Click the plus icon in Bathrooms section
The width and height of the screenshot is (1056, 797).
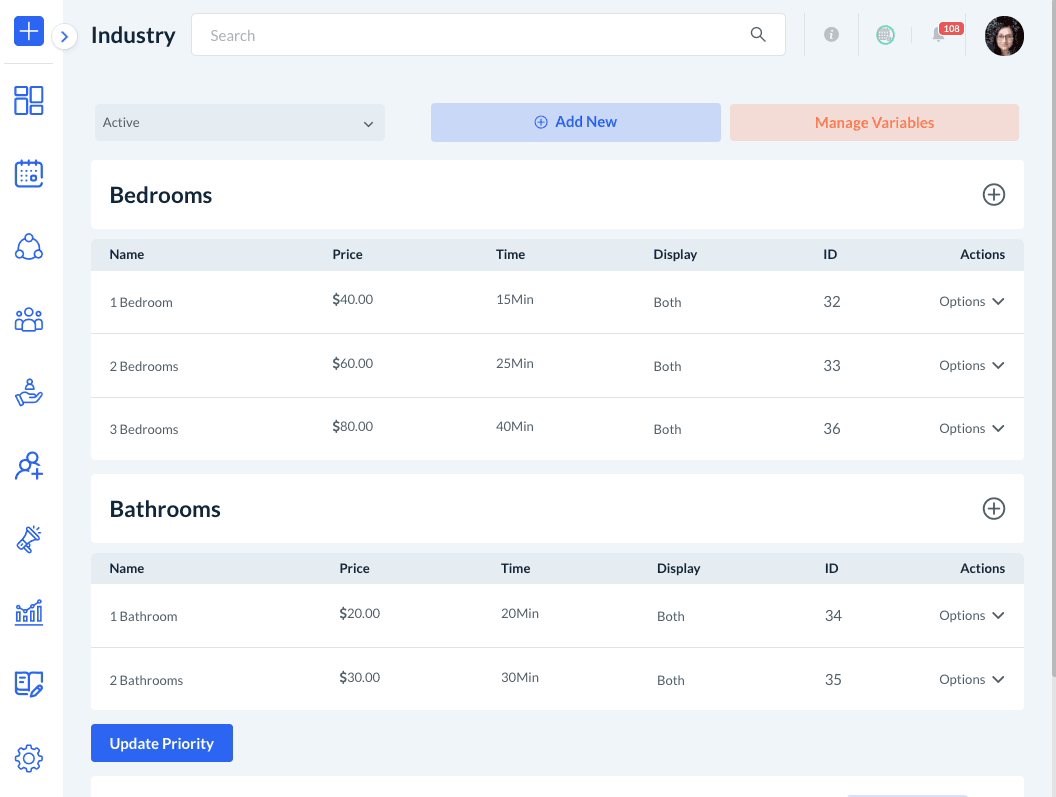[993, 509]
